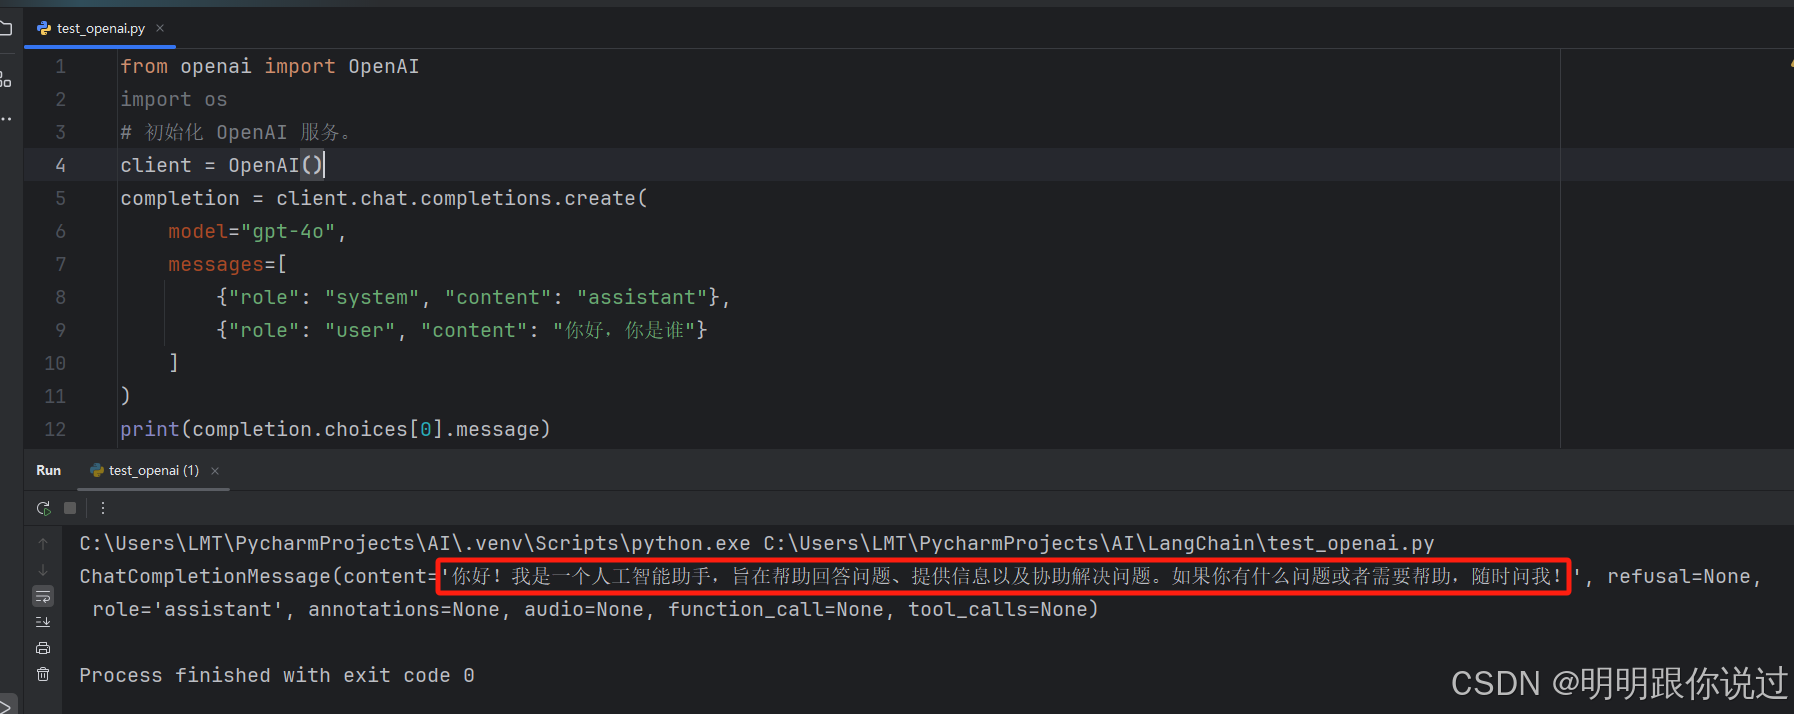This screenshot has height=714, width=1794.
Task: Click 'tool_calls=None)' in console output
Action: click(x=1003, y=609)
